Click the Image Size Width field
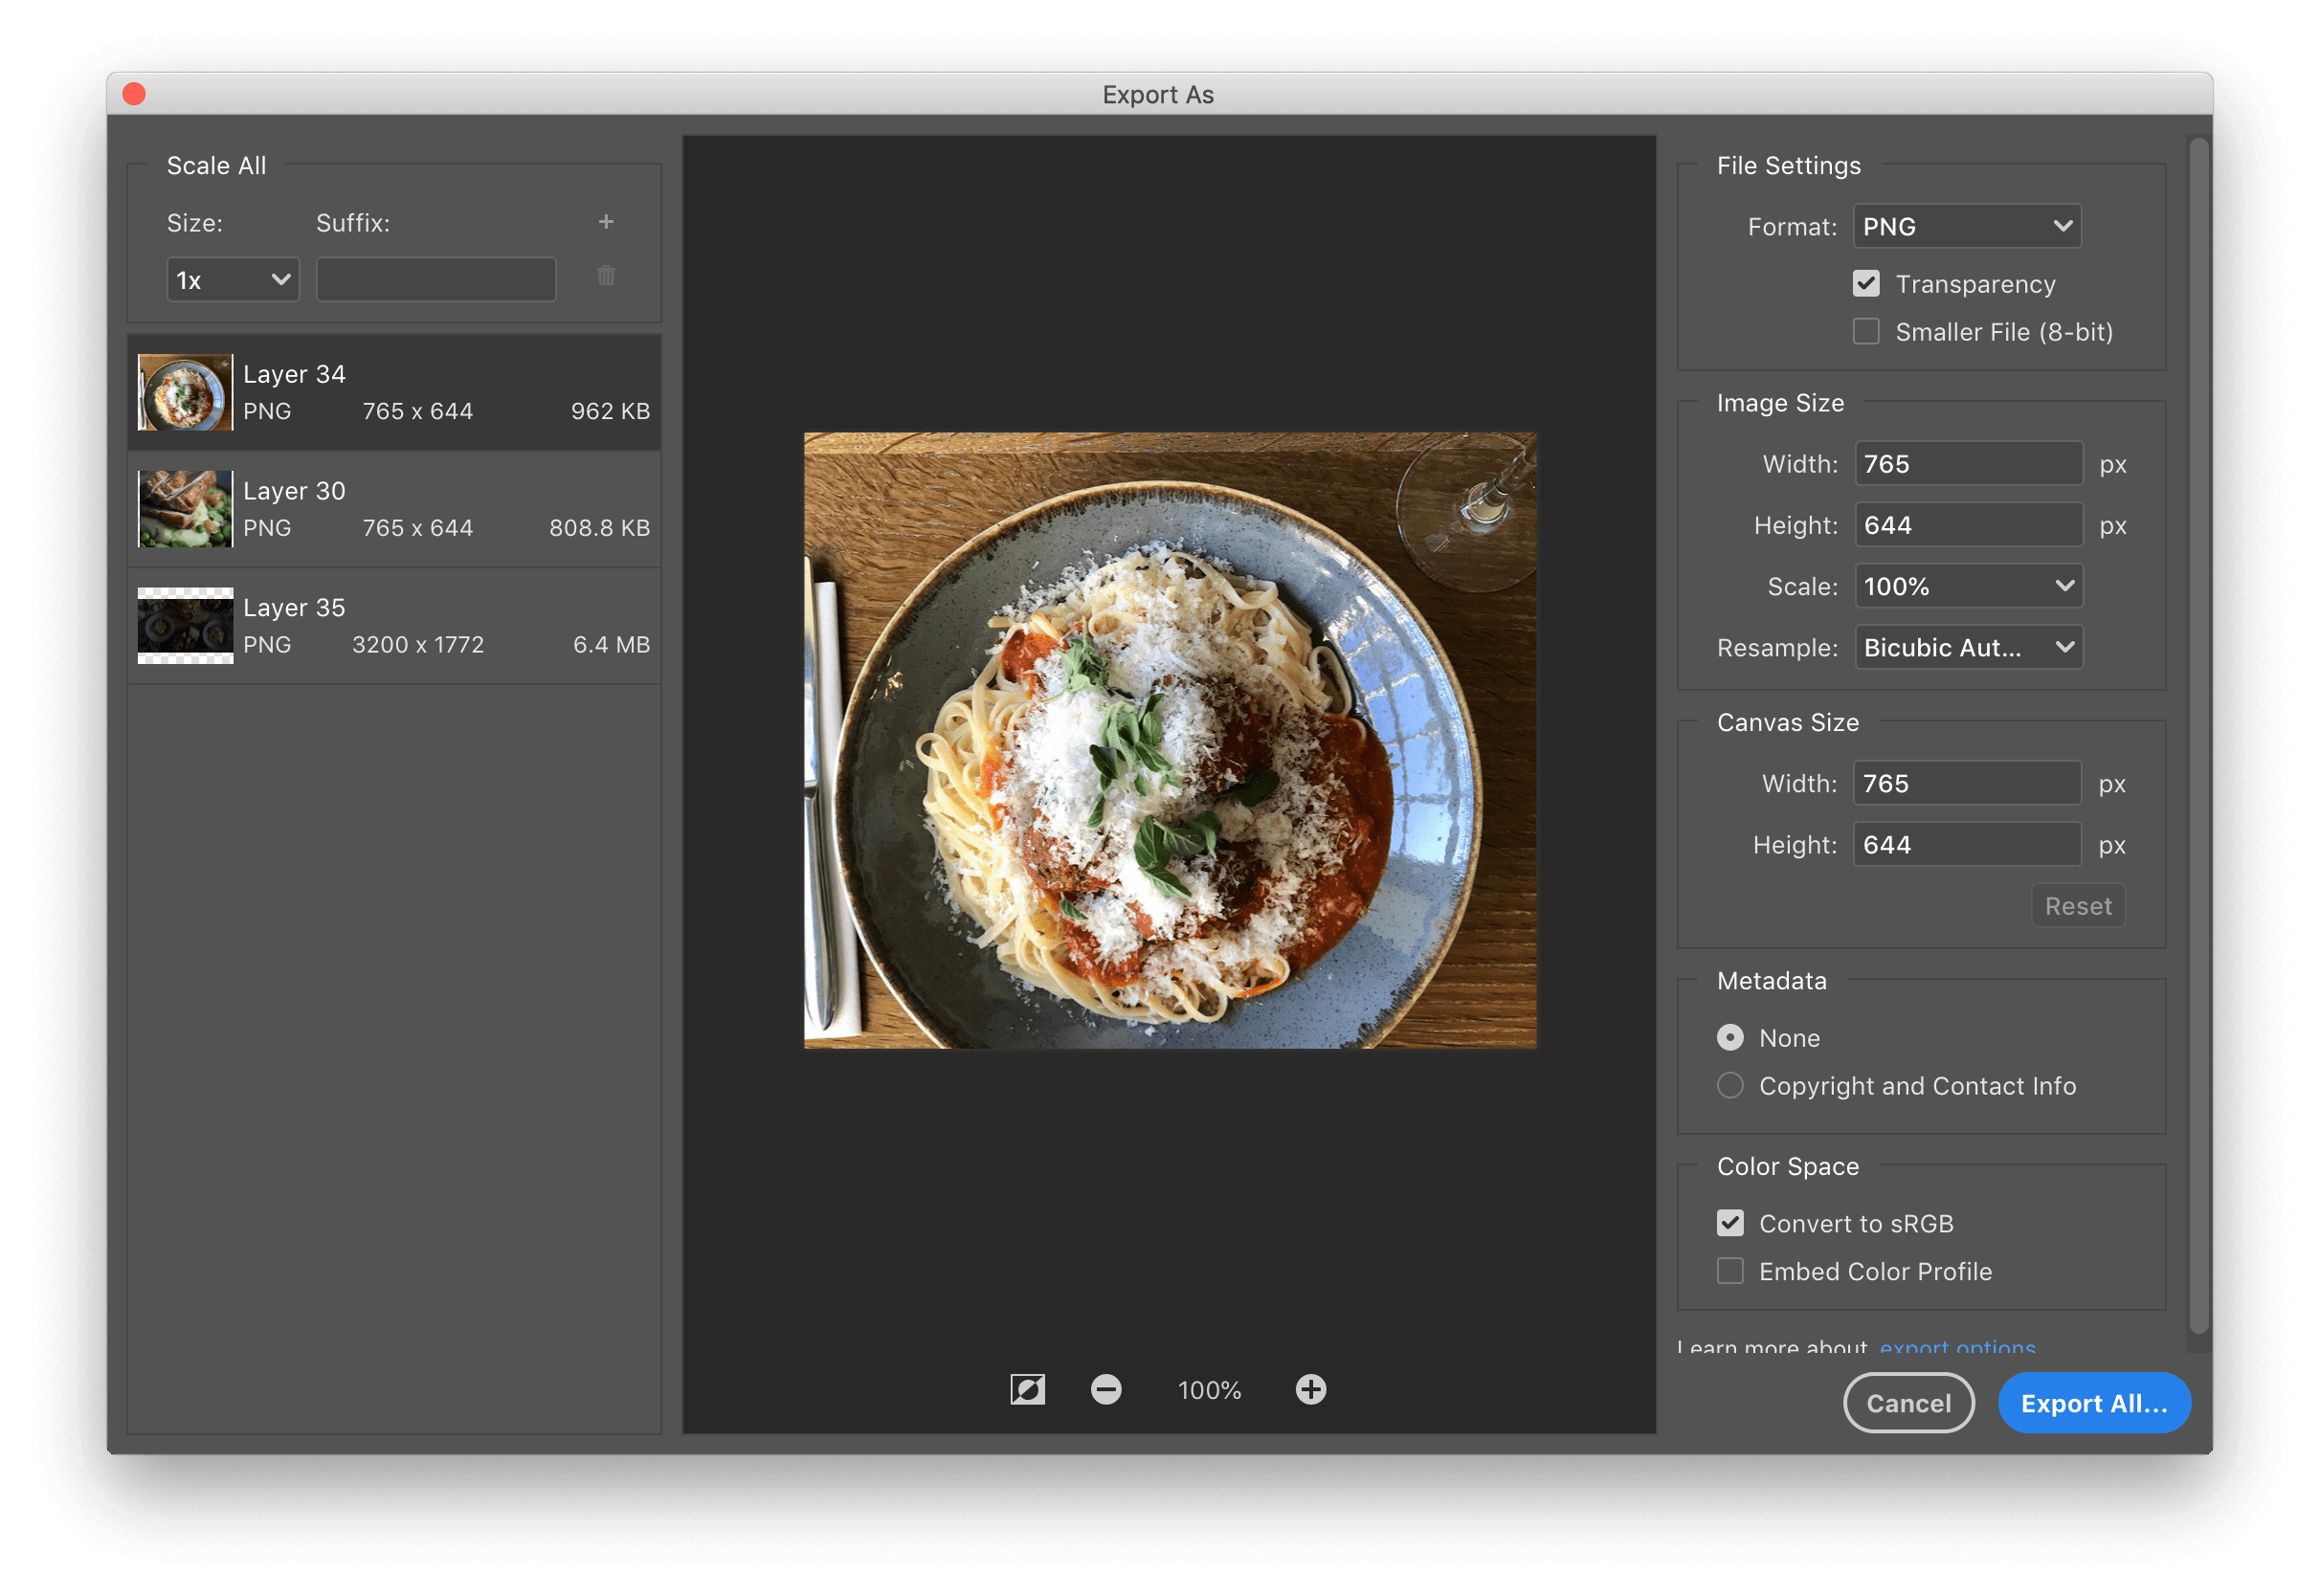The width and height of the screenshot is (2320, 1596). (1968, 464)
